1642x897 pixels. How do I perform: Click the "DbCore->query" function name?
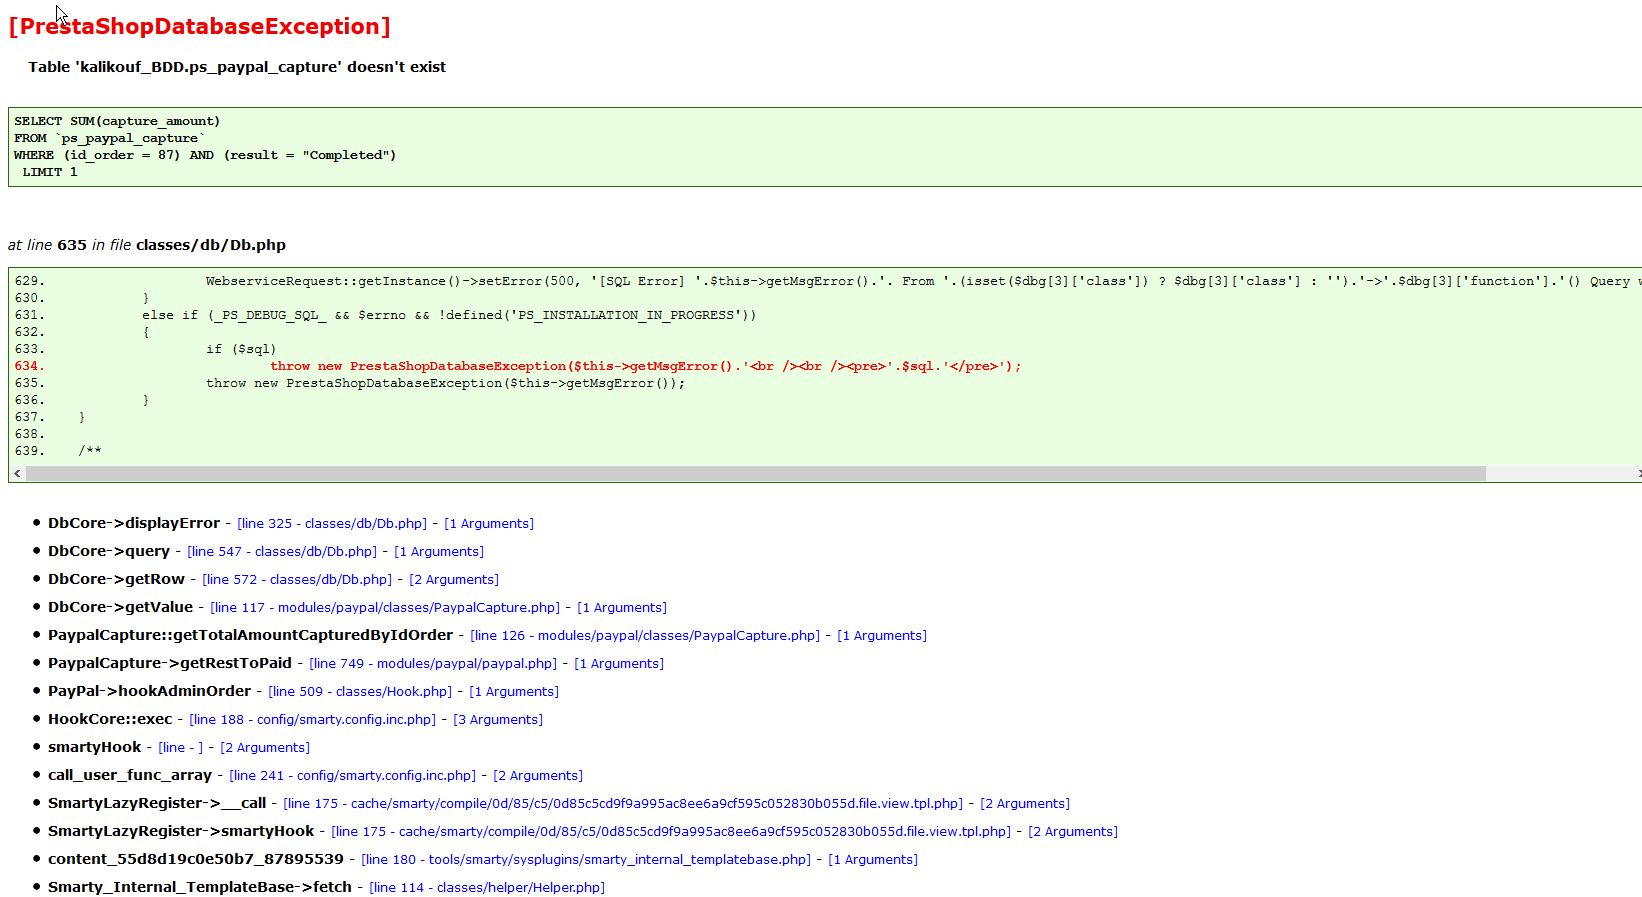click(109, 551)
